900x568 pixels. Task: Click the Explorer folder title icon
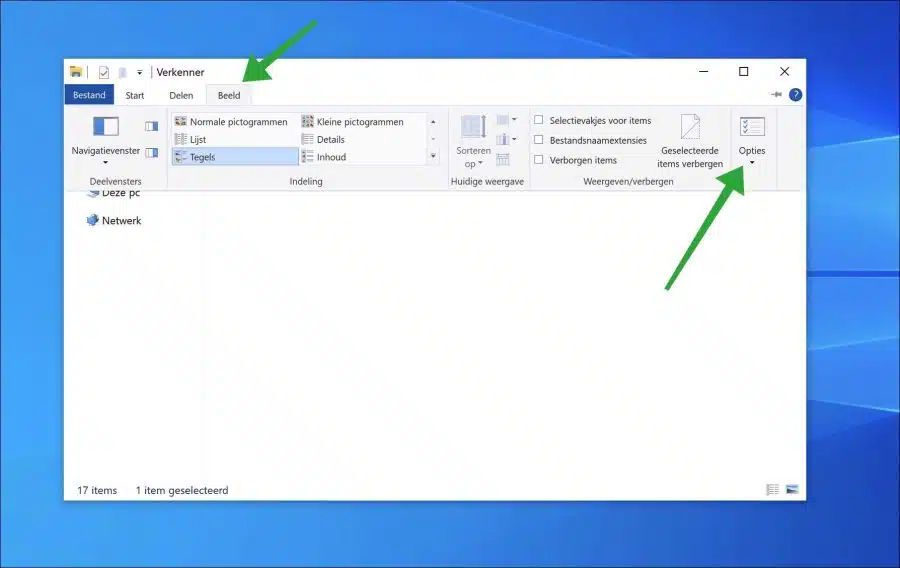point(76,72)
